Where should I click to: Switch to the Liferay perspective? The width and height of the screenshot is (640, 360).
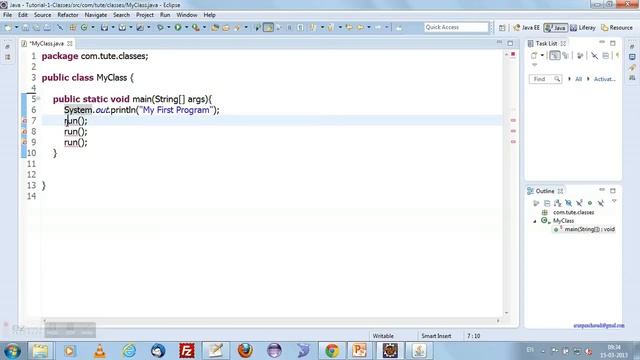point(583,28)
